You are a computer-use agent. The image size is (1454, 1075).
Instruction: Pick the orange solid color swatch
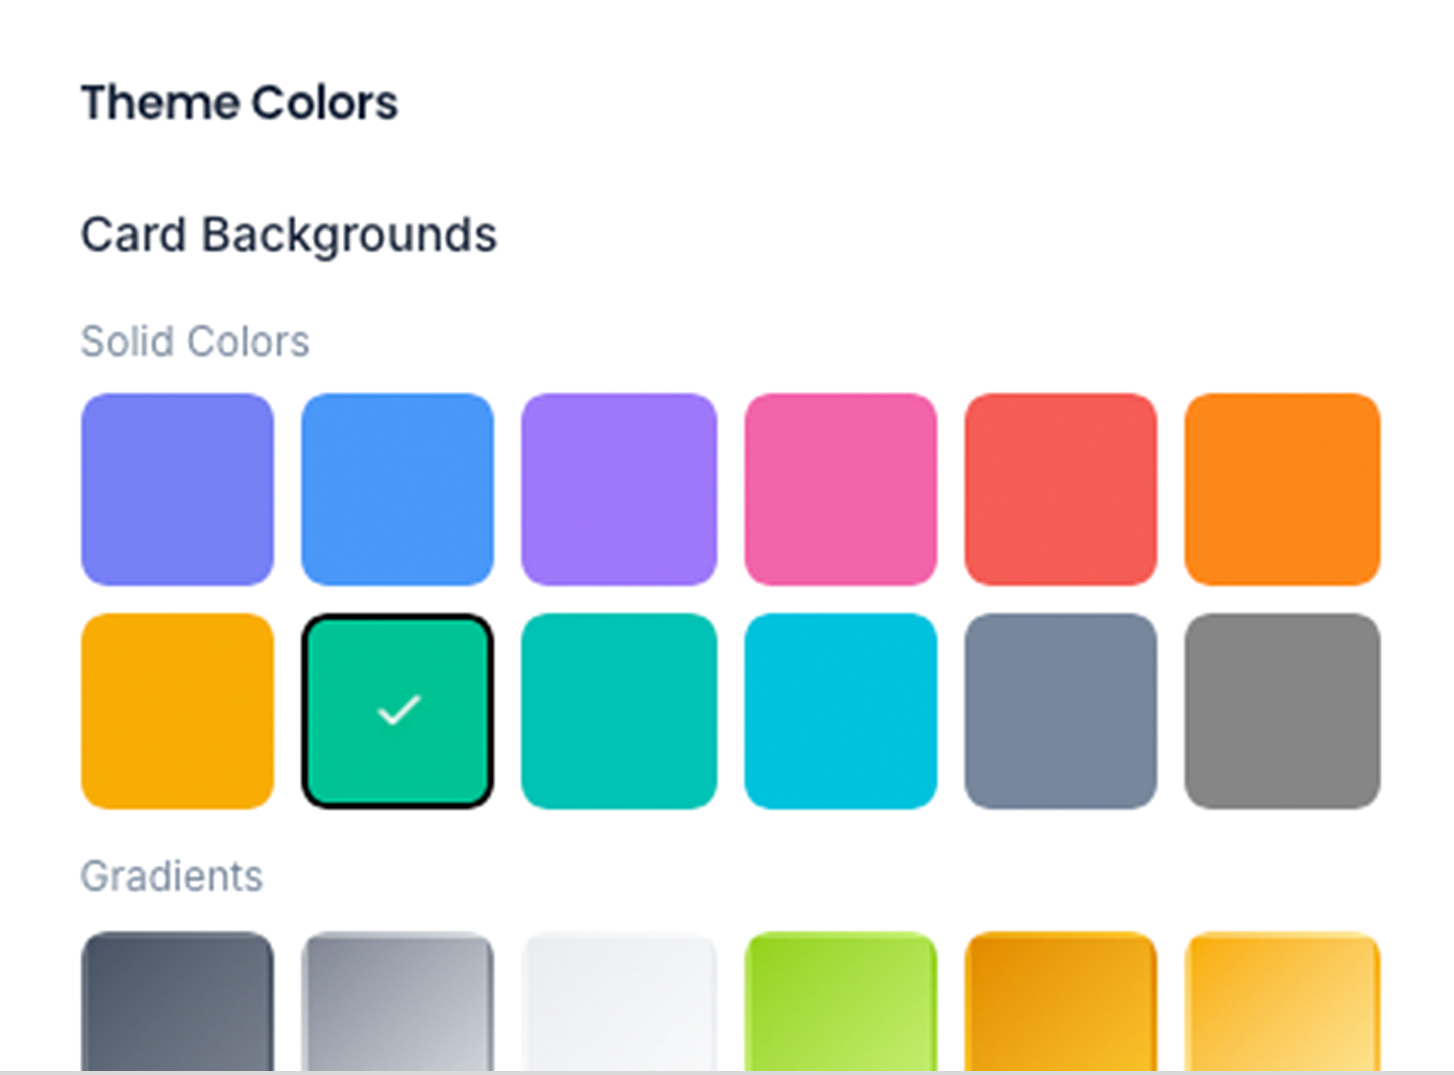click(1282, 489)
